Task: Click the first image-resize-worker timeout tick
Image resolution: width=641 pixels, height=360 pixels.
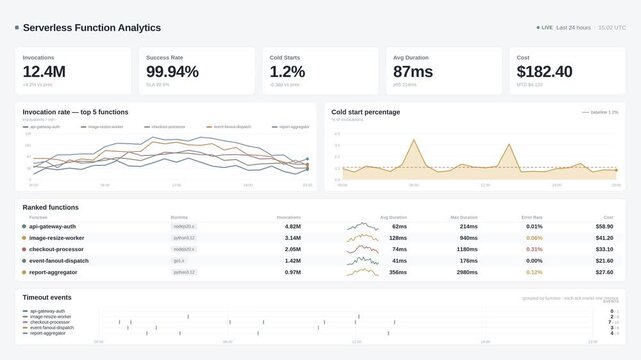Action: (x=188, y=317)
